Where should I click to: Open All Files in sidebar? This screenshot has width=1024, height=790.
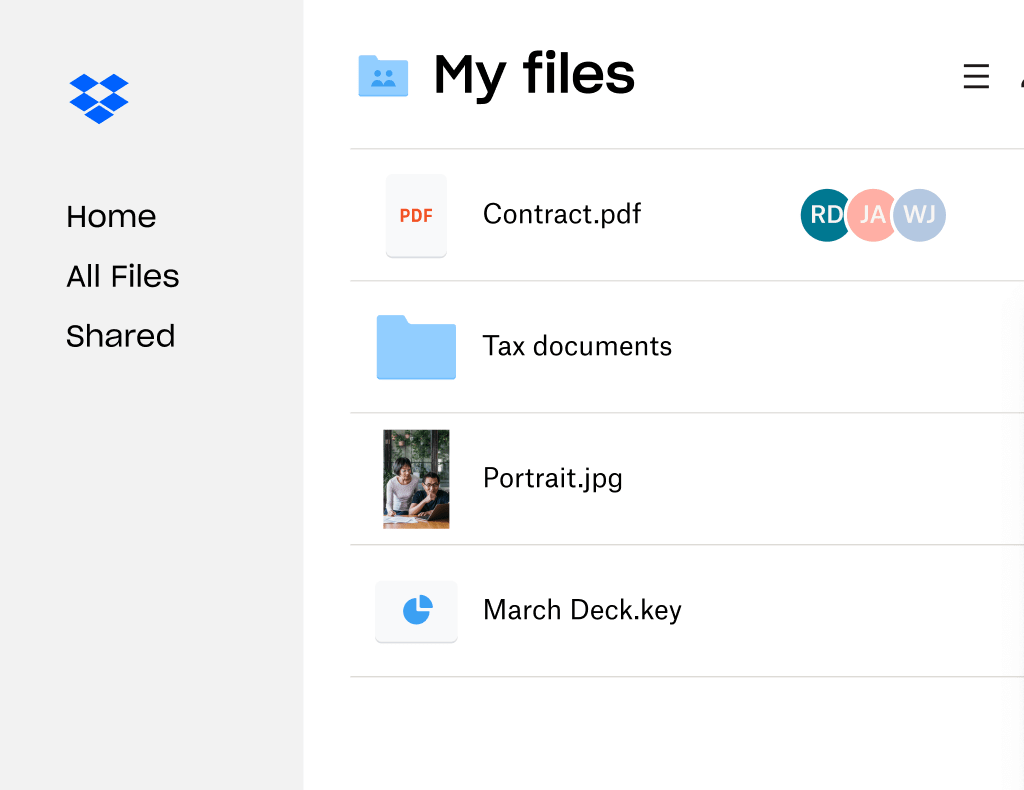[x=123, y=276]
